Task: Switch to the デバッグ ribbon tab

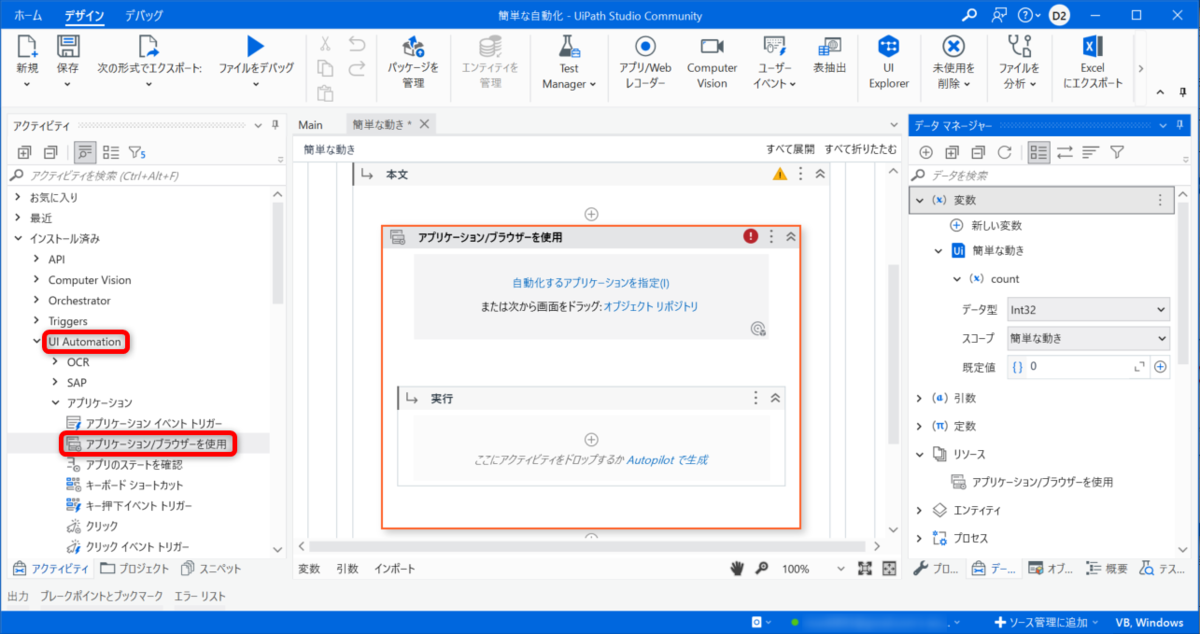Action: [144, 16]
